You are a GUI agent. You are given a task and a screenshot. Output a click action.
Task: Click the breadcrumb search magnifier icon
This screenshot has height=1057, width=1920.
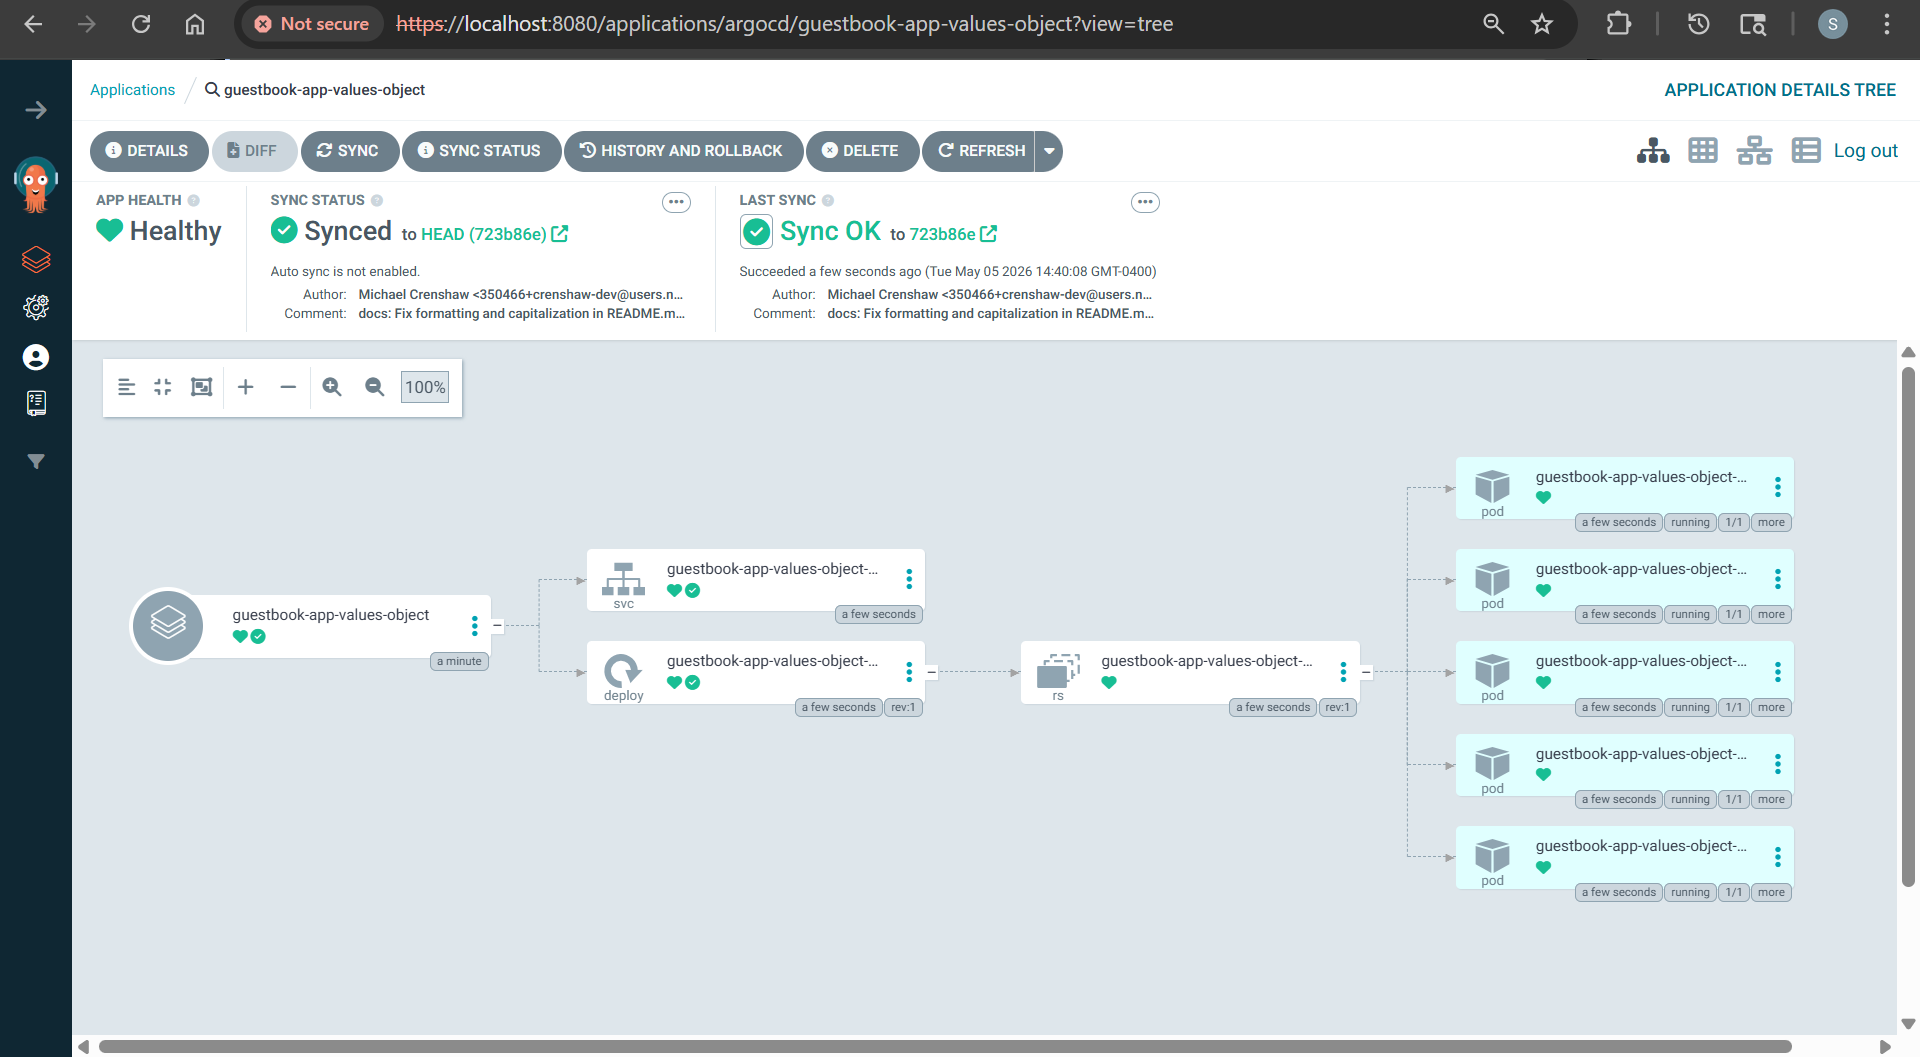pyautogui.click(x=212, y=89)
